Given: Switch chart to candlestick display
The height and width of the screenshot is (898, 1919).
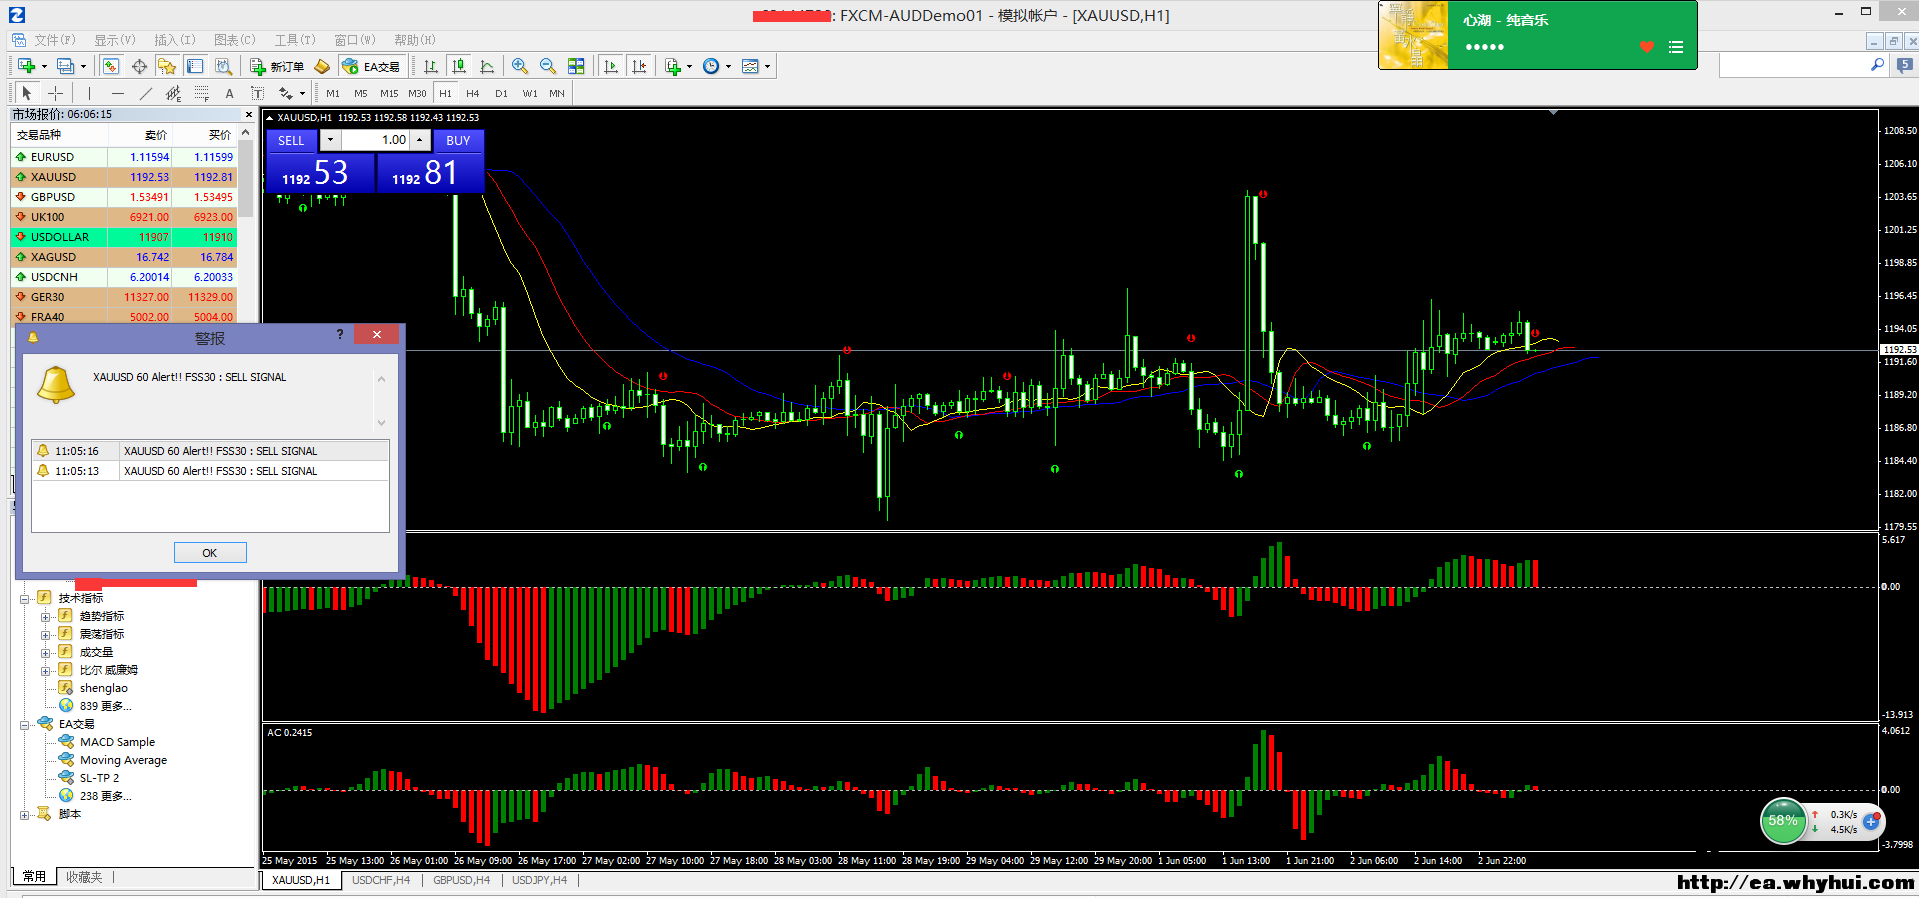Looking at the screenshot, I should coord(459,66).
